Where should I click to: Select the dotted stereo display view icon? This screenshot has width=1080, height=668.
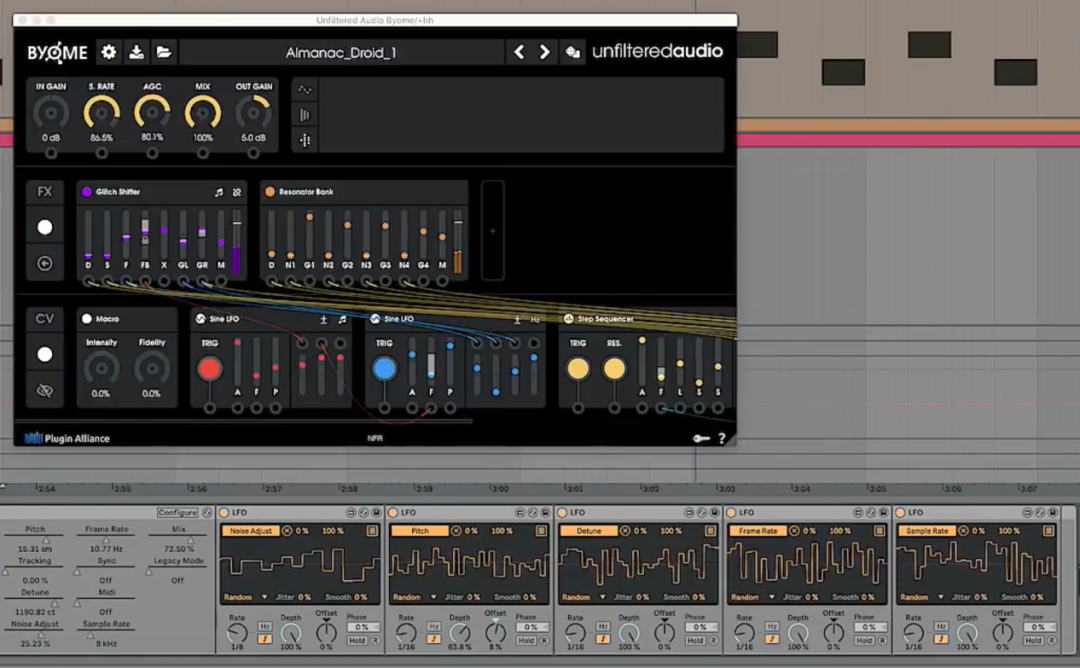(x=304, y=140)
